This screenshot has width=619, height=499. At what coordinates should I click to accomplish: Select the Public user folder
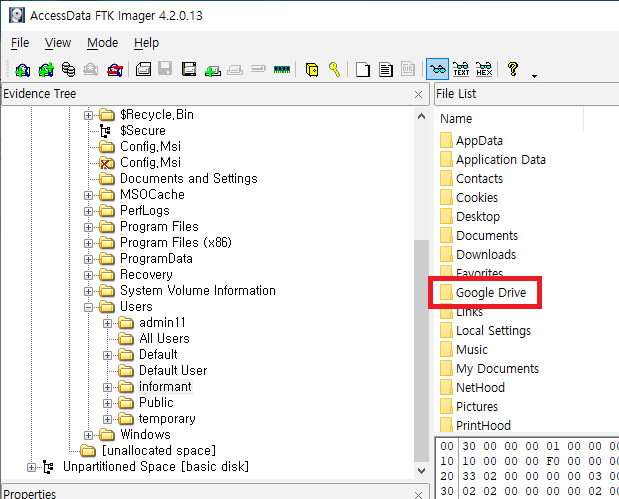(156, 402)
